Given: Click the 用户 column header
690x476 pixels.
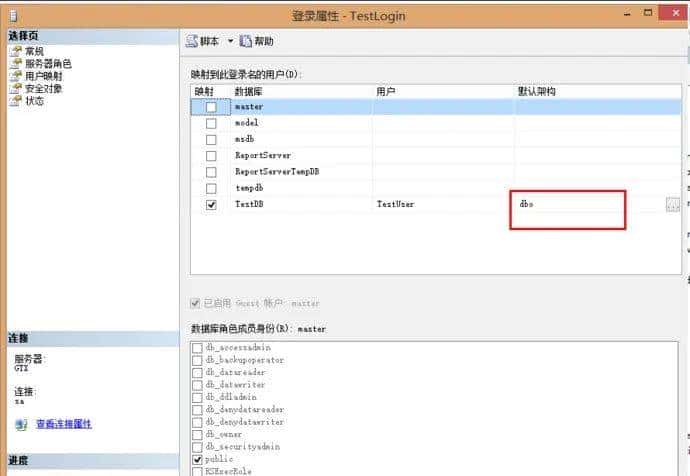Looking at the screenshot, I should click(x=385, y=92).
